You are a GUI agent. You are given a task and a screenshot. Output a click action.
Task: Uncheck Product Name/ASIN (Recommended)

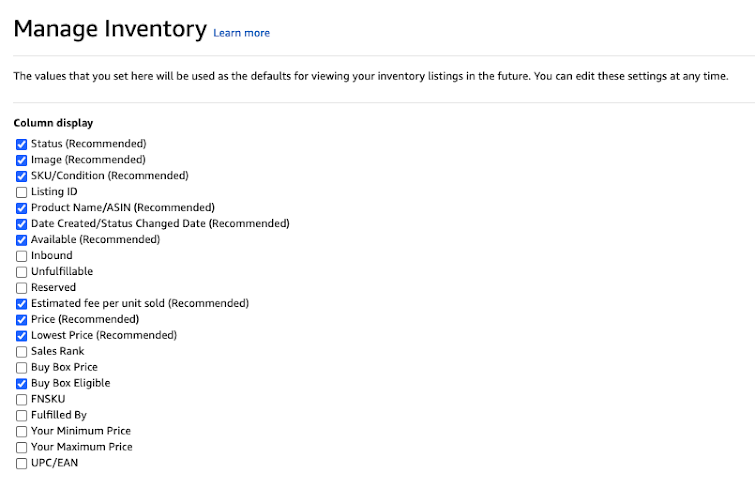(x=22, y=208)
